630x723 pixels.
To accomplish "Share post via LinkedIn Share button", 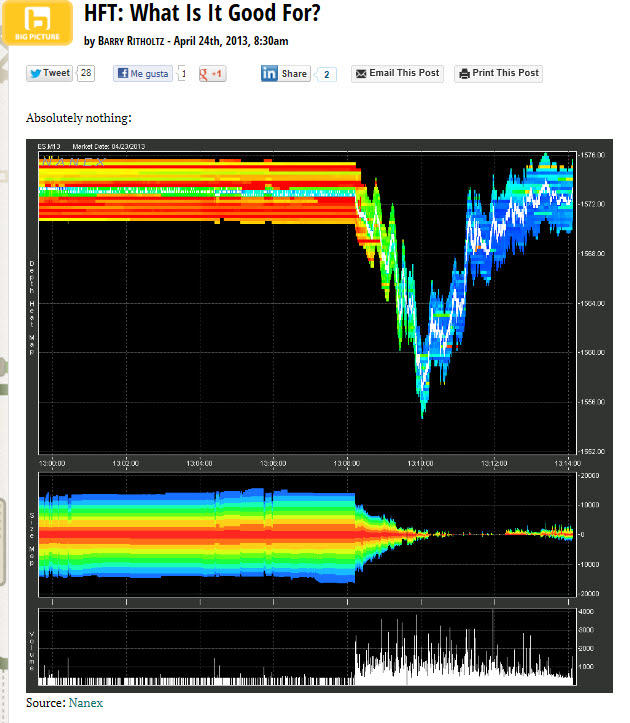I will click(285, 73).
